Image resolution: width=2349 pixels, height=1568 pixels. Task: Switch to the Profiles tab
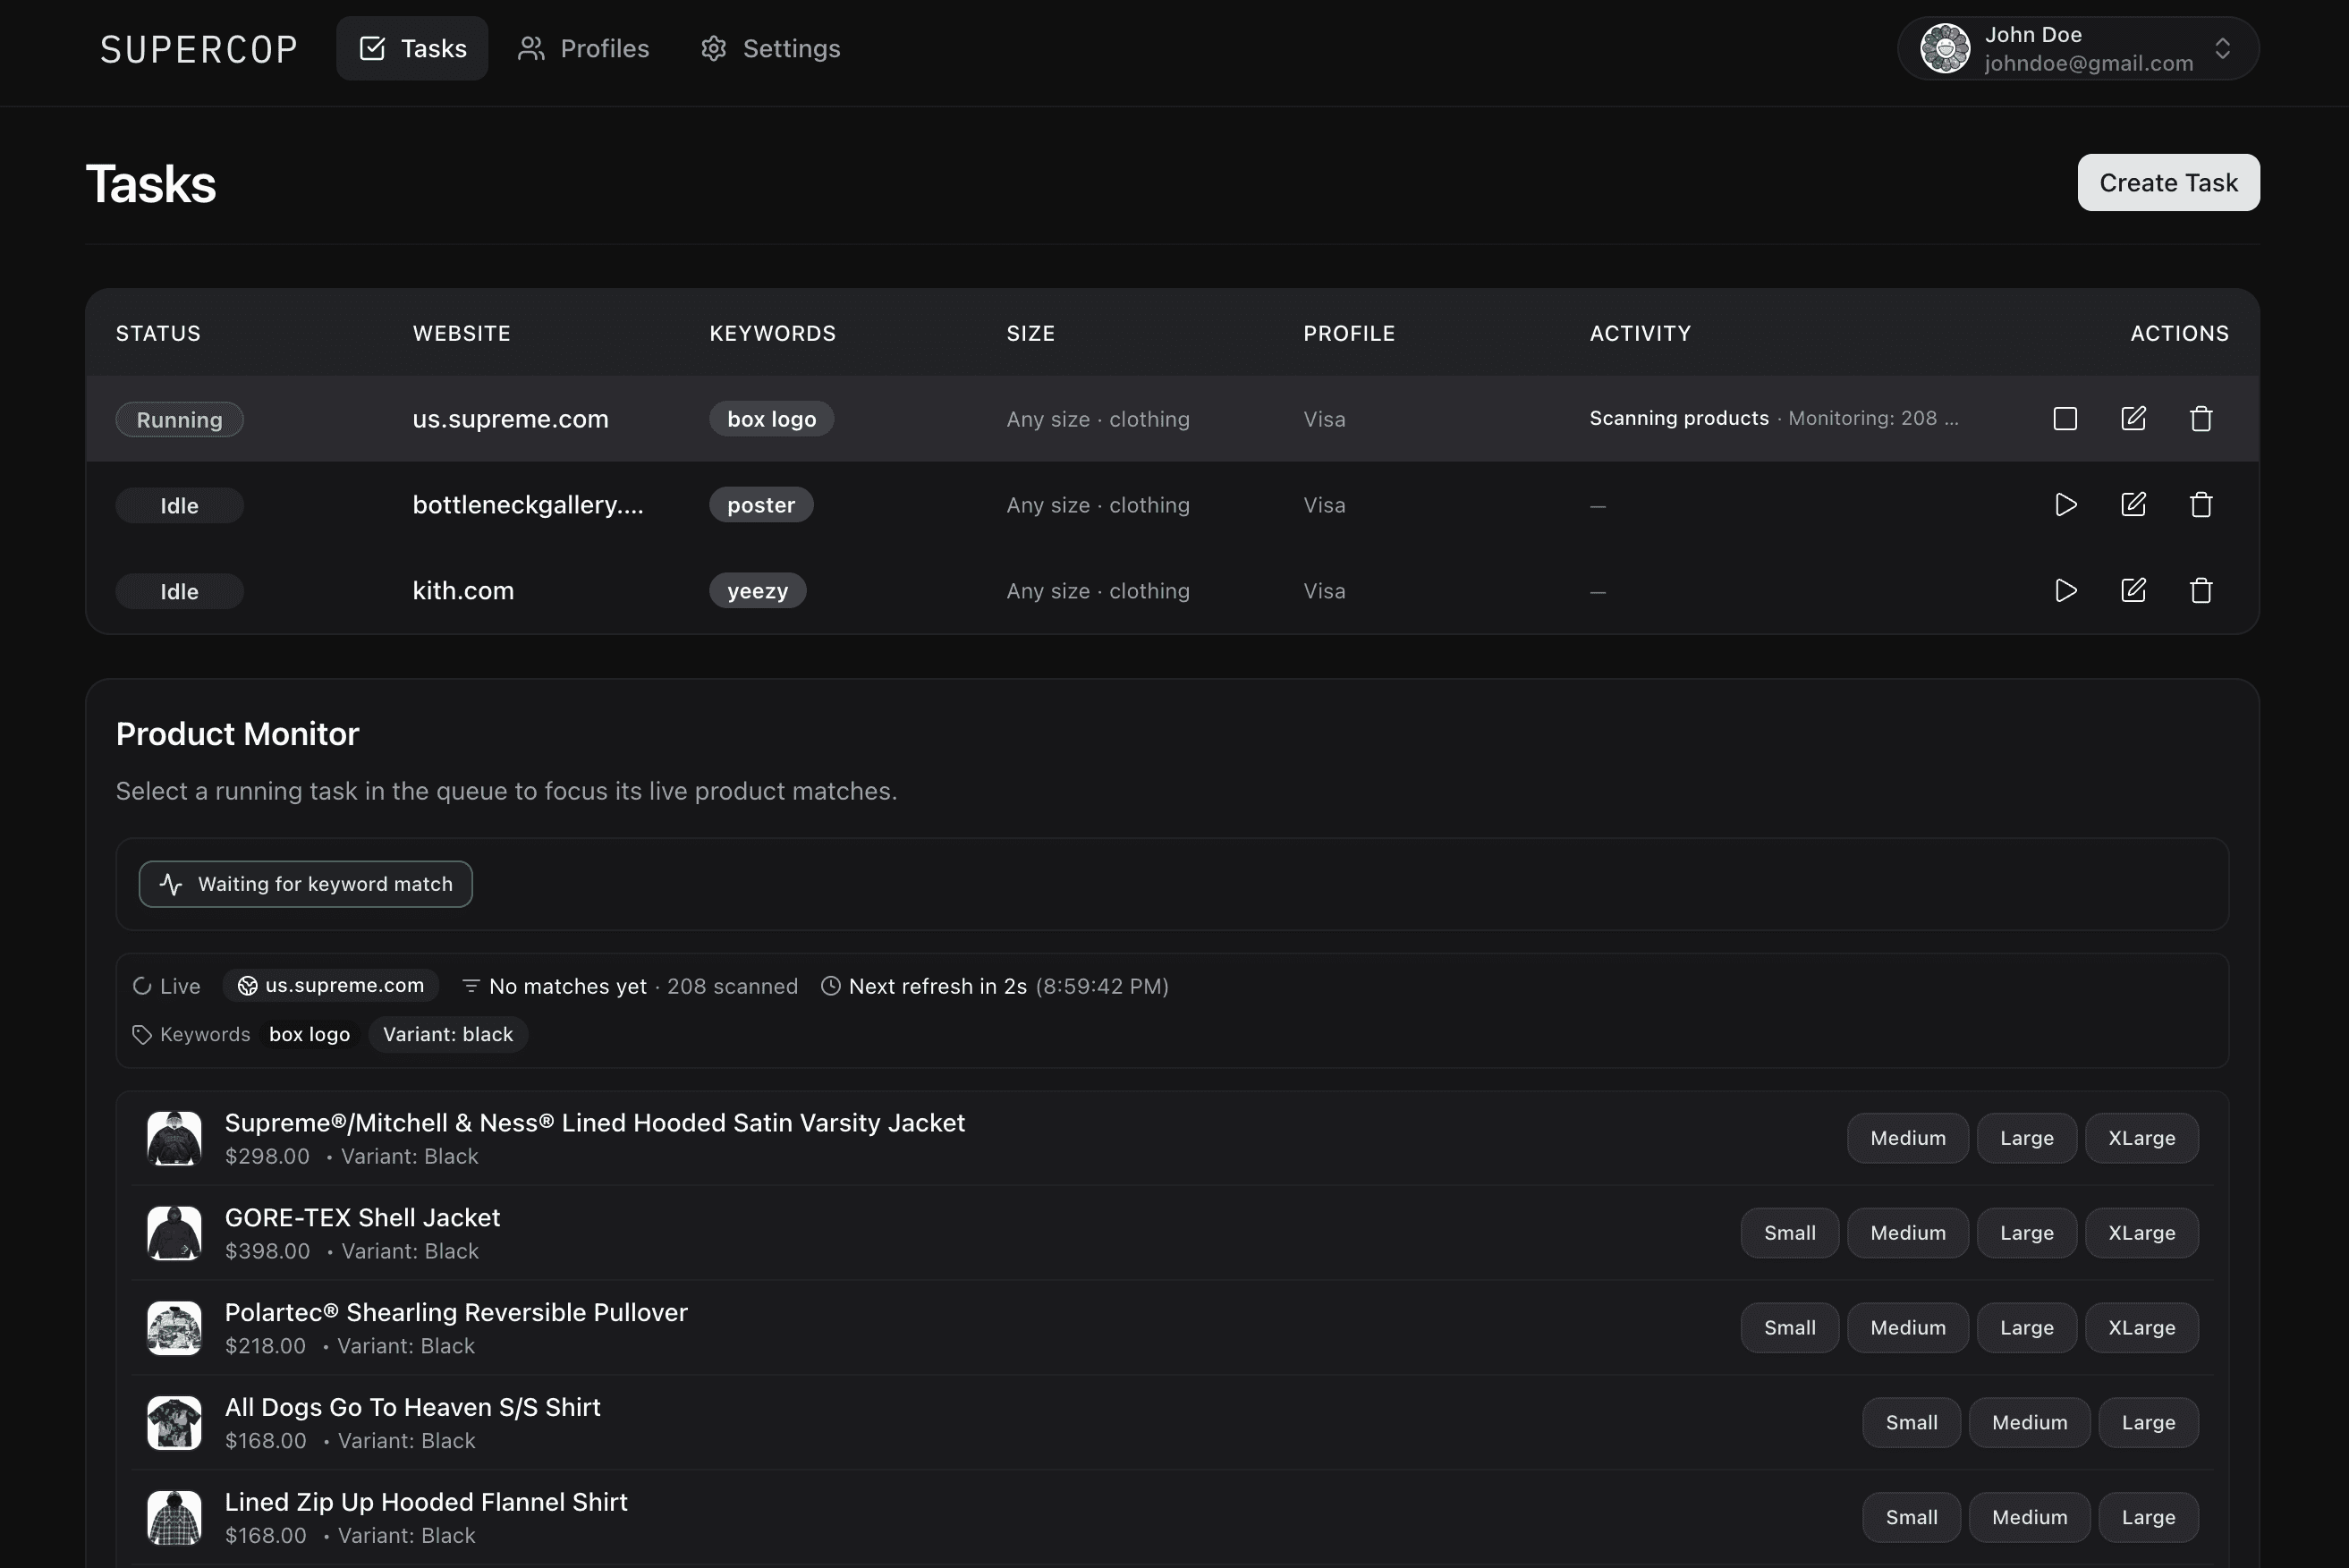(583, 47)
